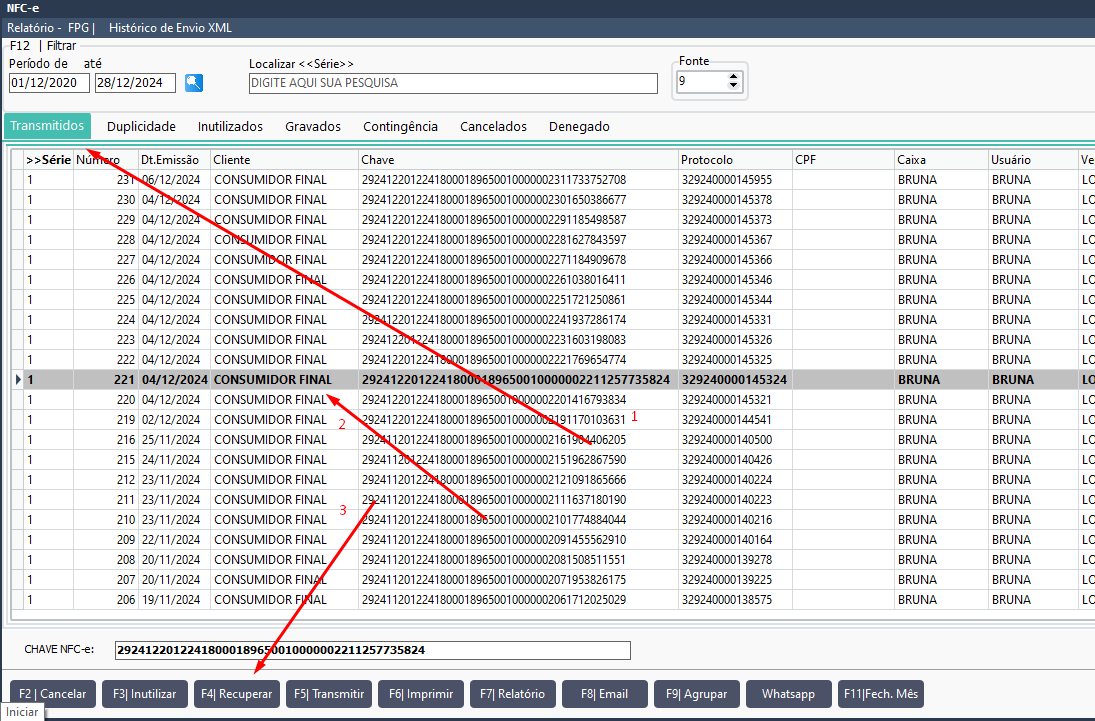Screen dimensions: 1095x721
Task: Open Histórico de Envio XML menu
Action: tap(170, 28)
